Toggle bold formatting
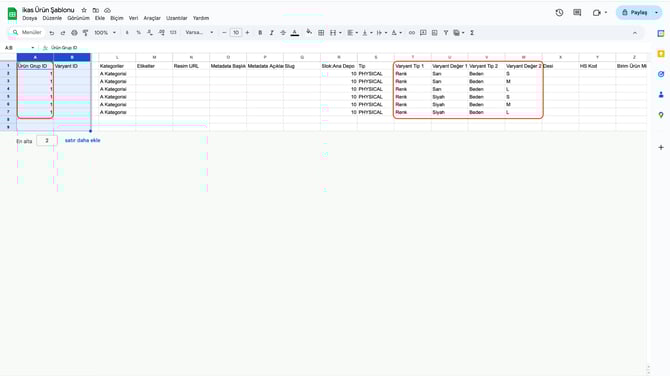 [260, 33]
